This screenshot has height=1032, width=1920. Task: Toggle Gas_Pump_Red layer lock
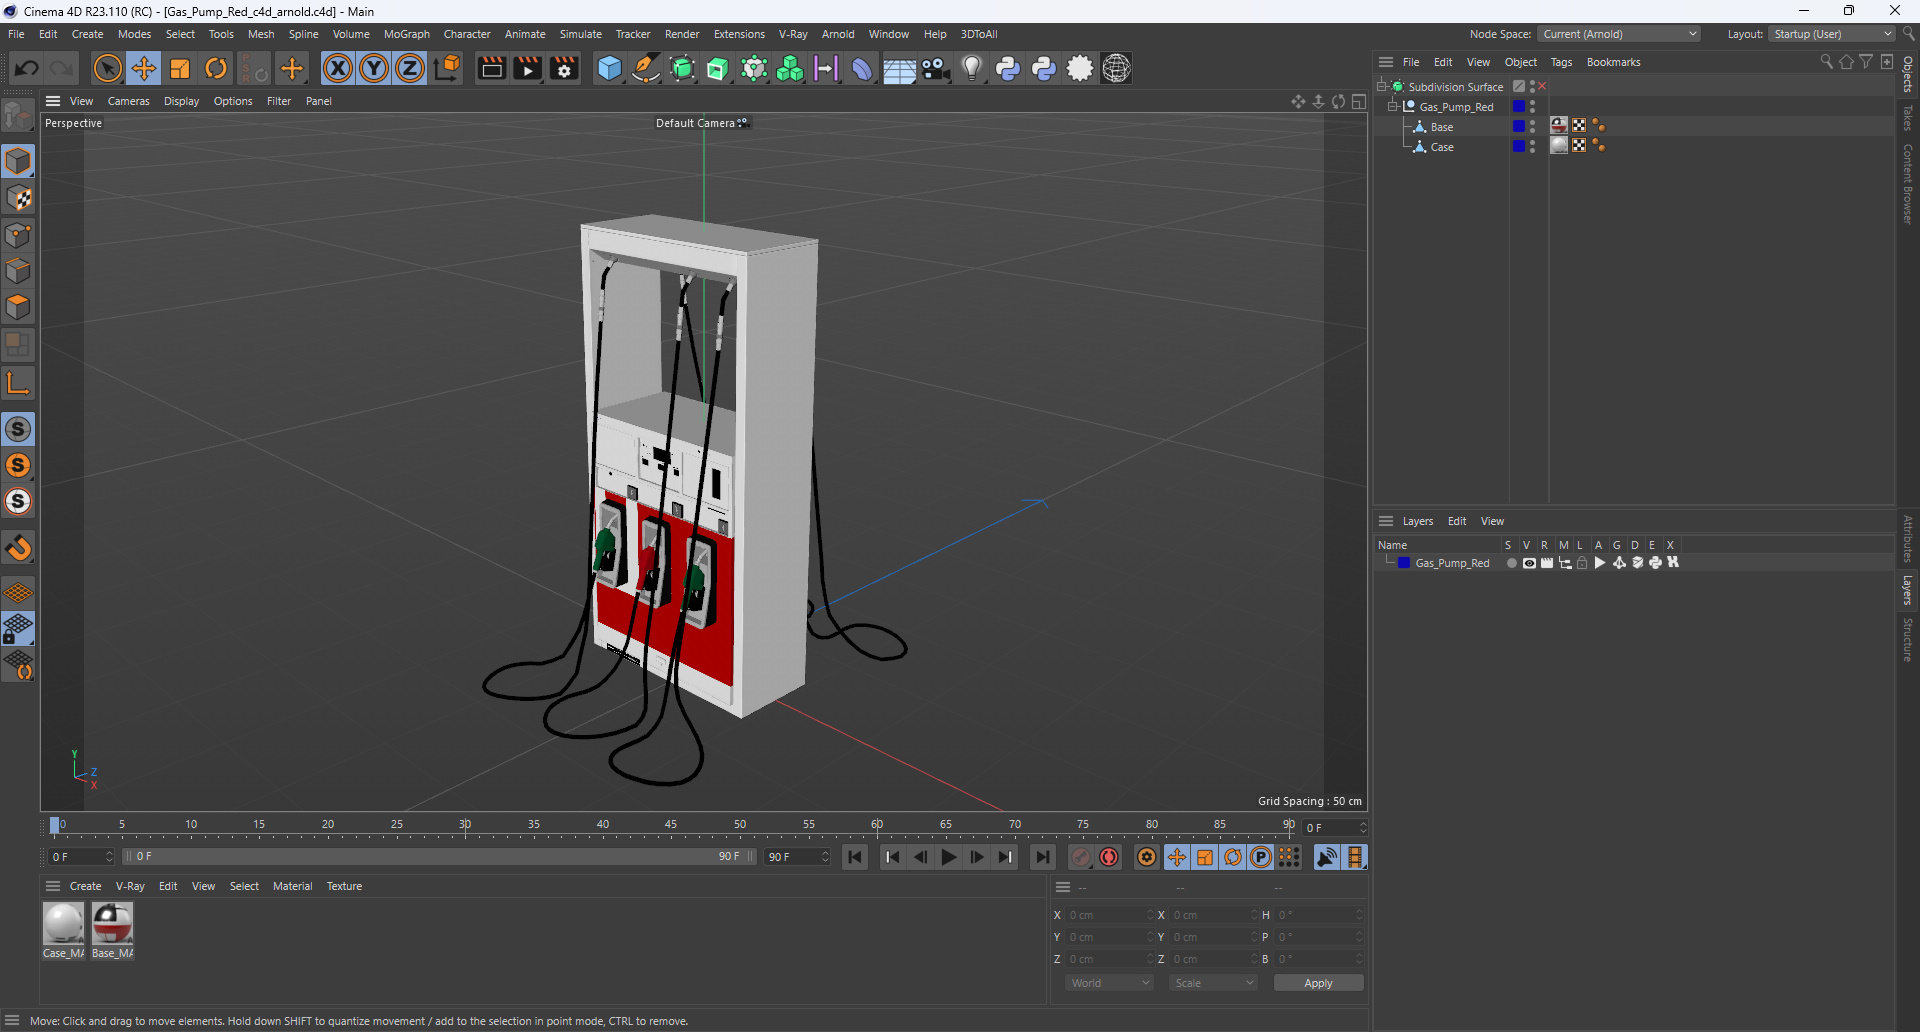[1582, 563]
